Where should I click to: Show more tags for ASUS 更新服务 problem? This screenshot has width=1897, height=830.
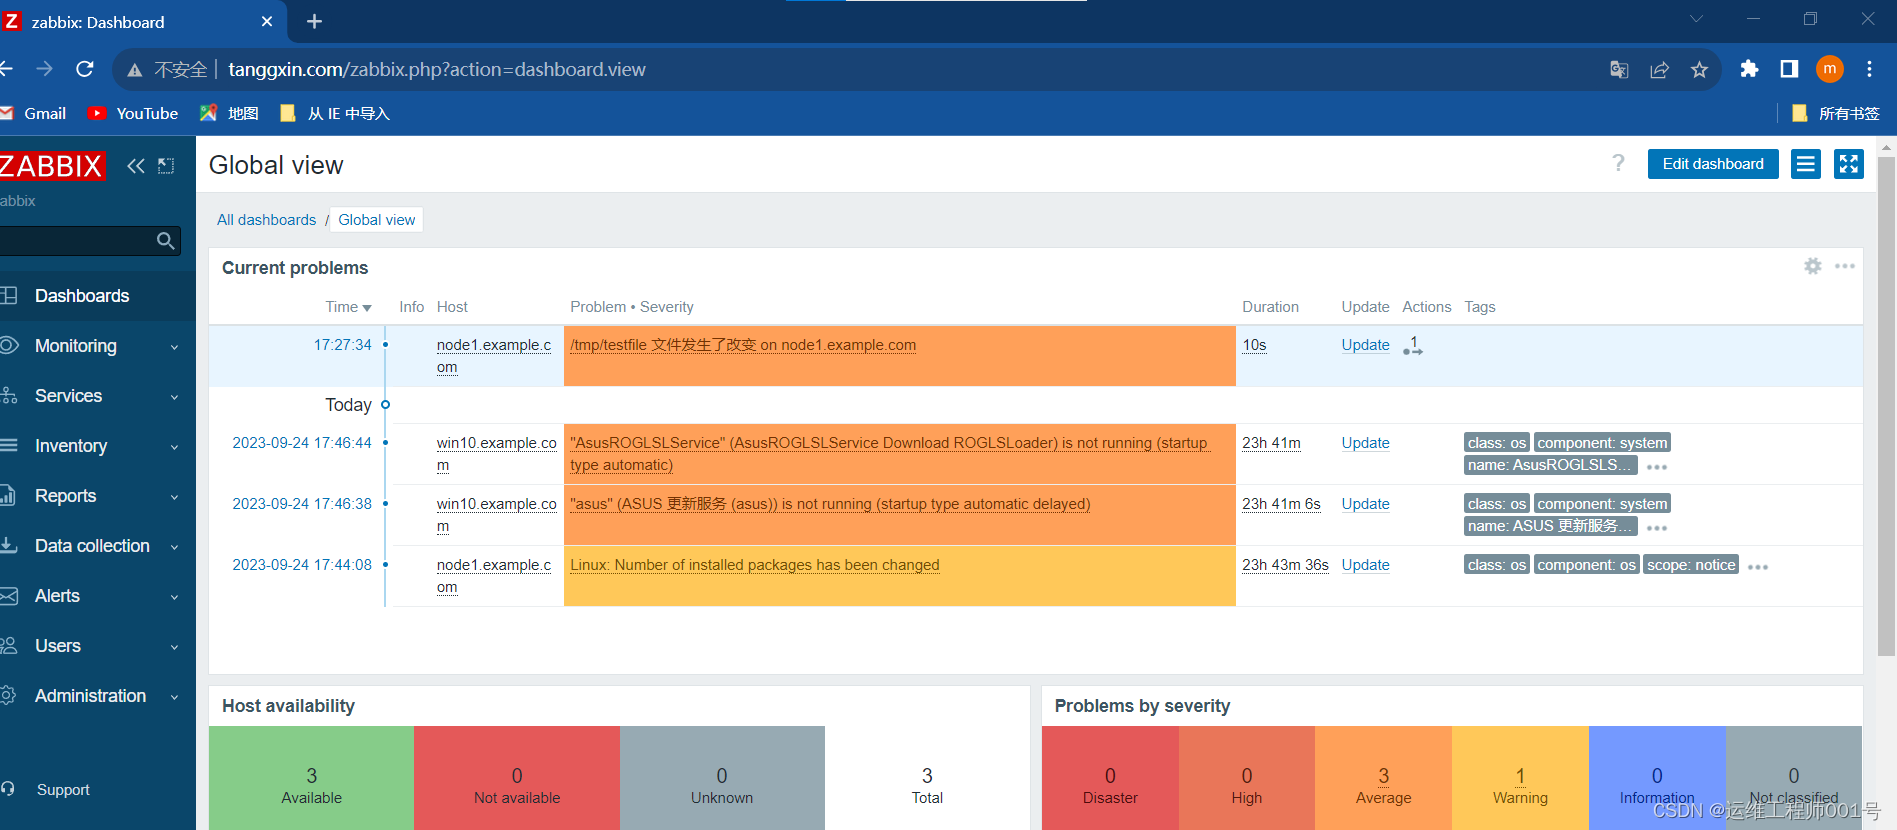(x=1657, y=528)
